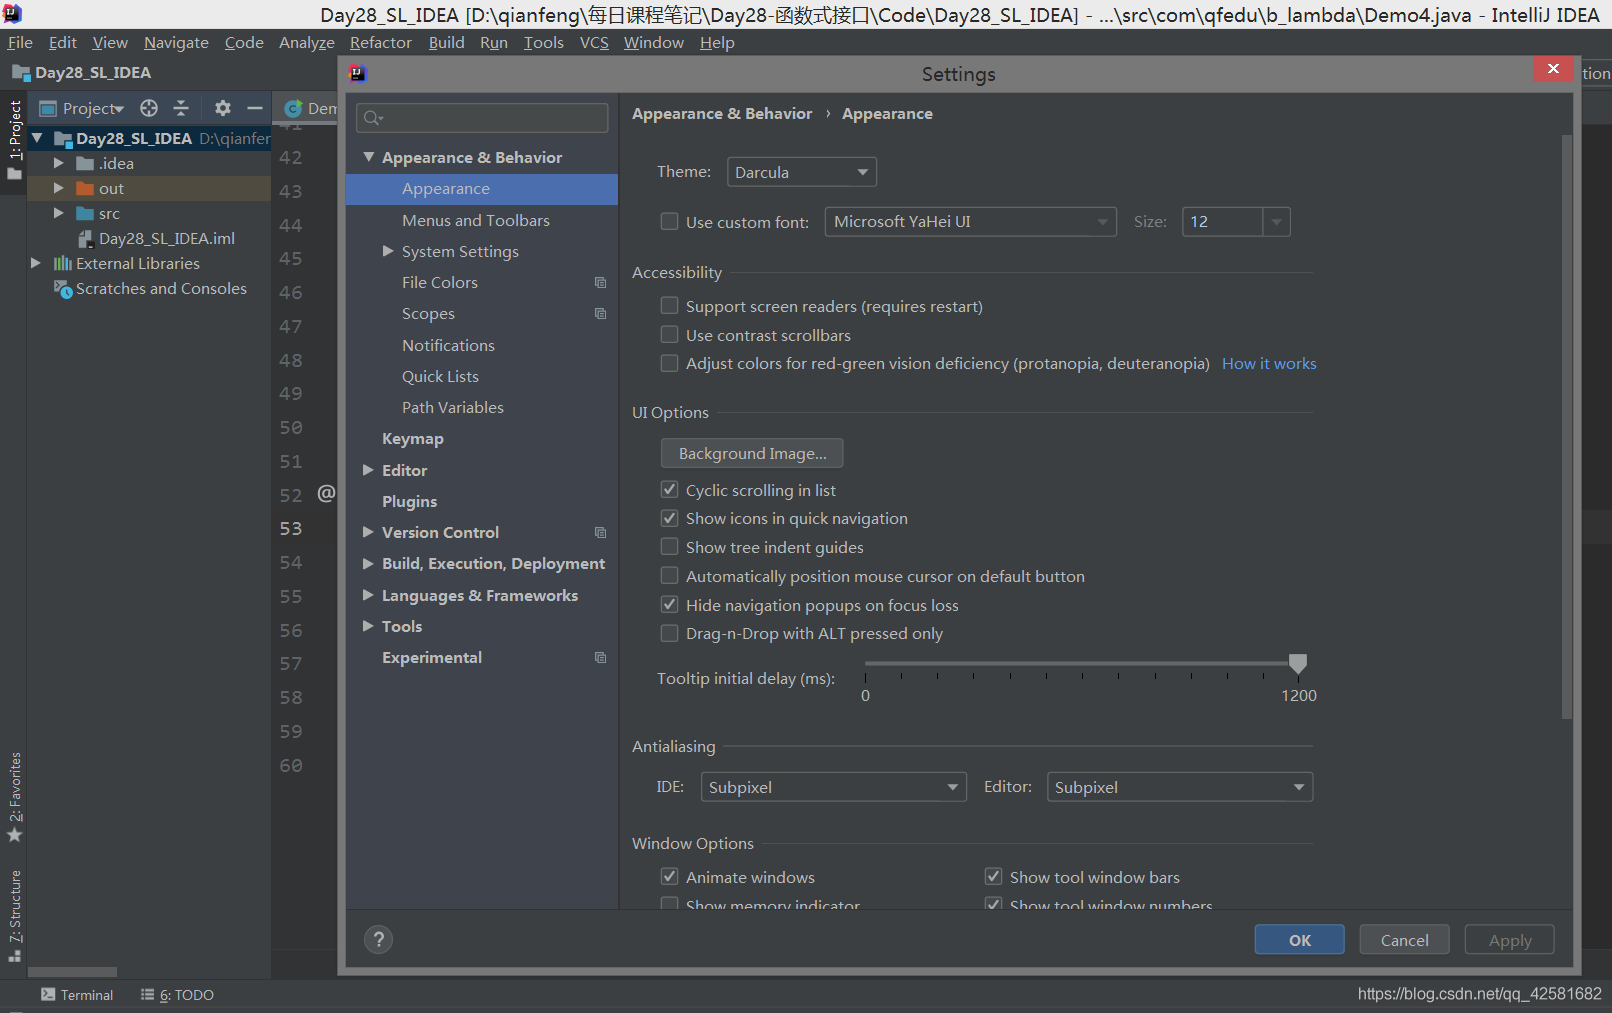Open the Navigate menu
Screen dimensions: 1612x1013
176,43
